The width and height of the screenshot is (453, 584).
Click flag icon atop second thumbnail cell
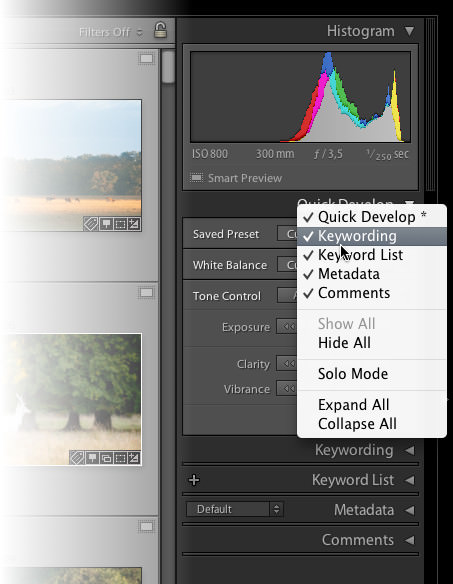coord(146,293)
